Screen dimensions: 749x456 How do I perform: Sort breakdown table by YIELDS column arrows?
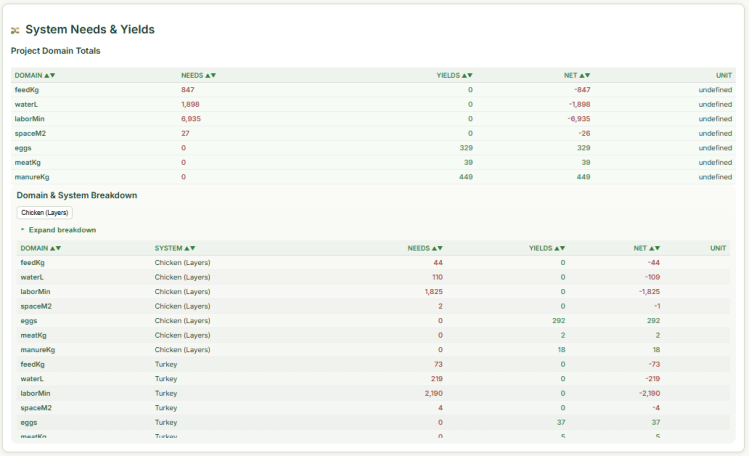tap(560, 248)
